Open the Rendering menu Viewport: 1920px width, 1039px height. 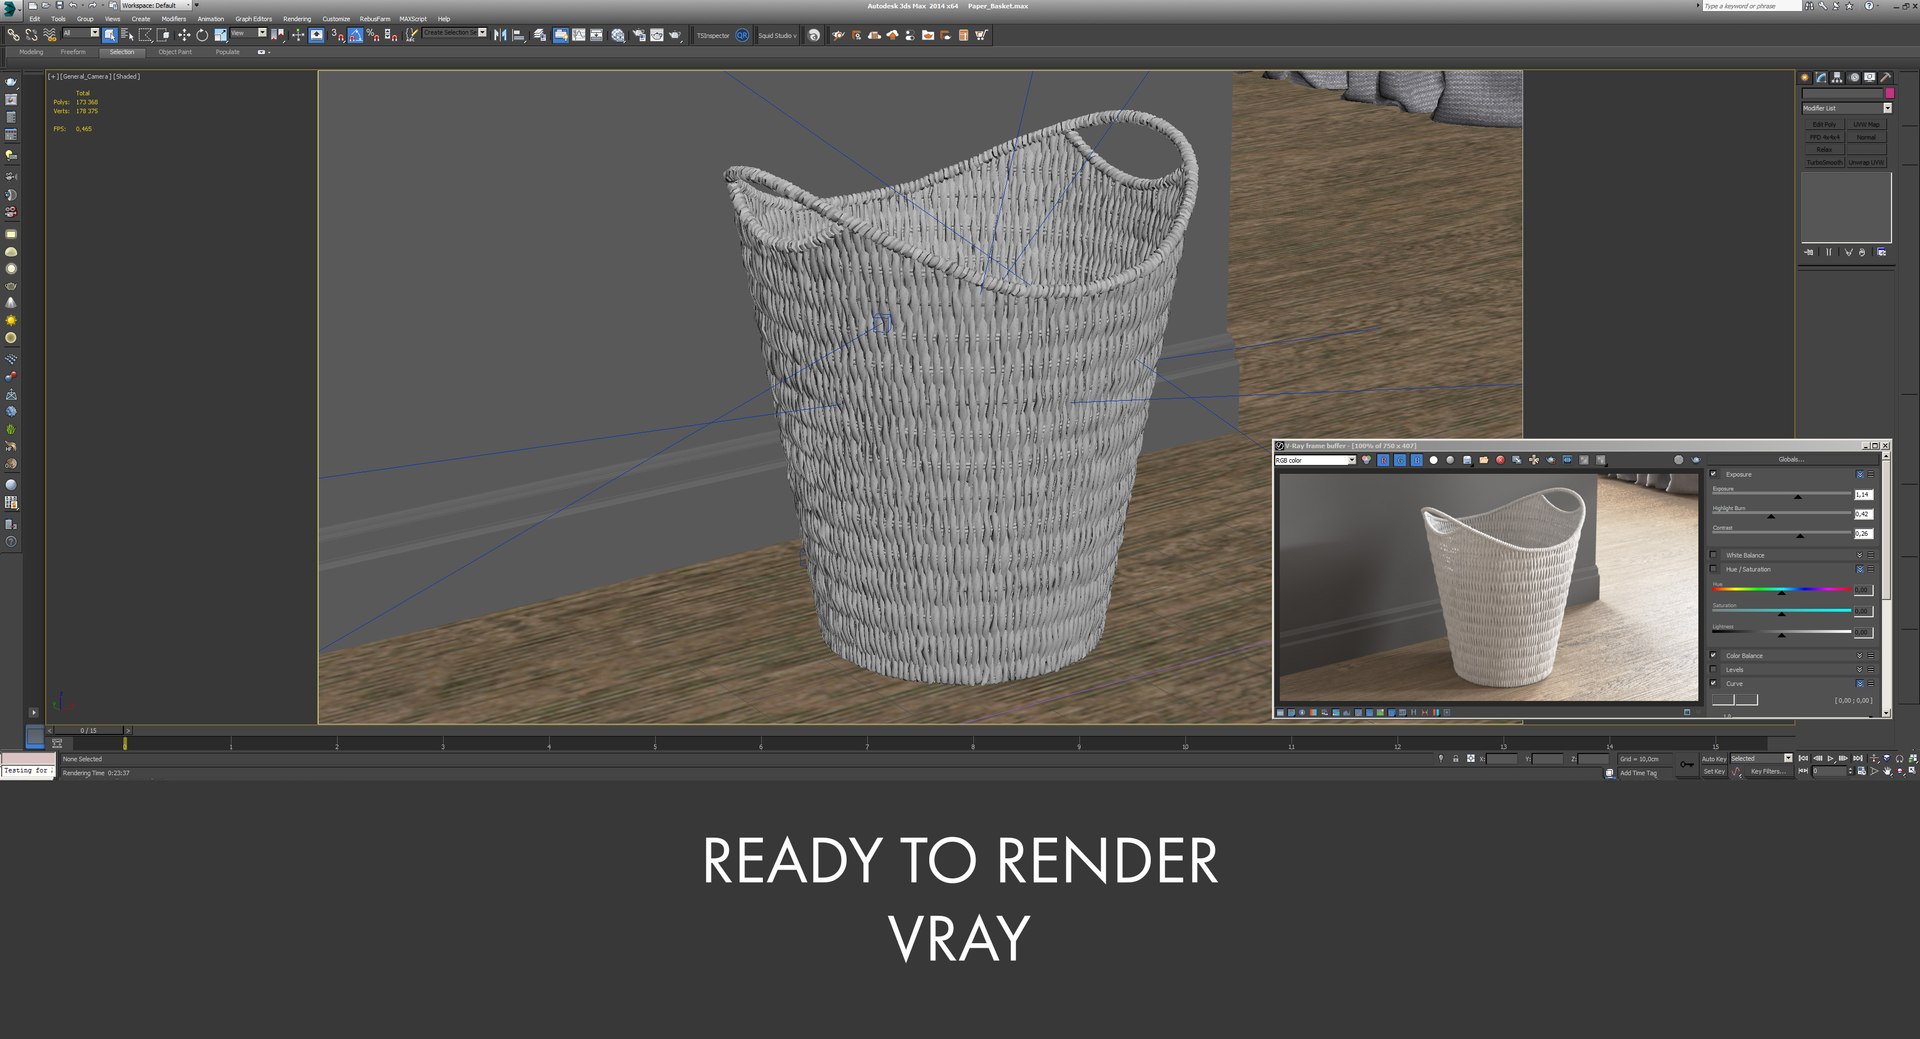pos(297,19)
